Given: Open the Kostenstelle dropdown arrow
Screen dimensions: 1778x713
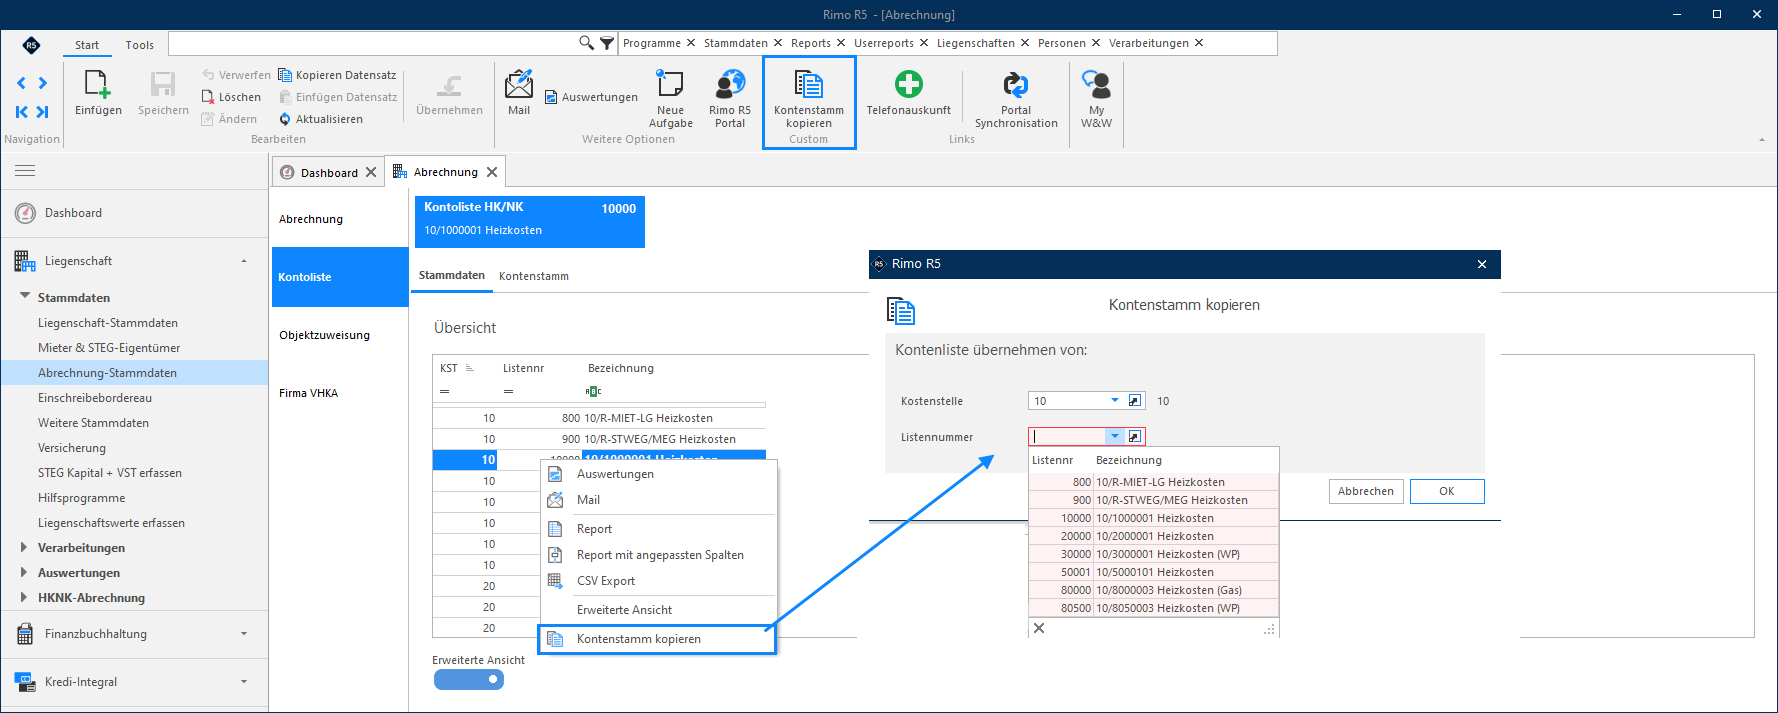Looking at the screenshot, I should click(1115, 401).
